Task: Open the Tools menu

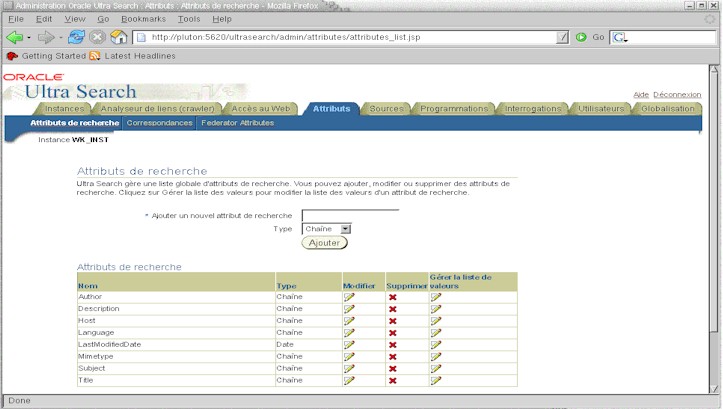Action: click(189, 19)
